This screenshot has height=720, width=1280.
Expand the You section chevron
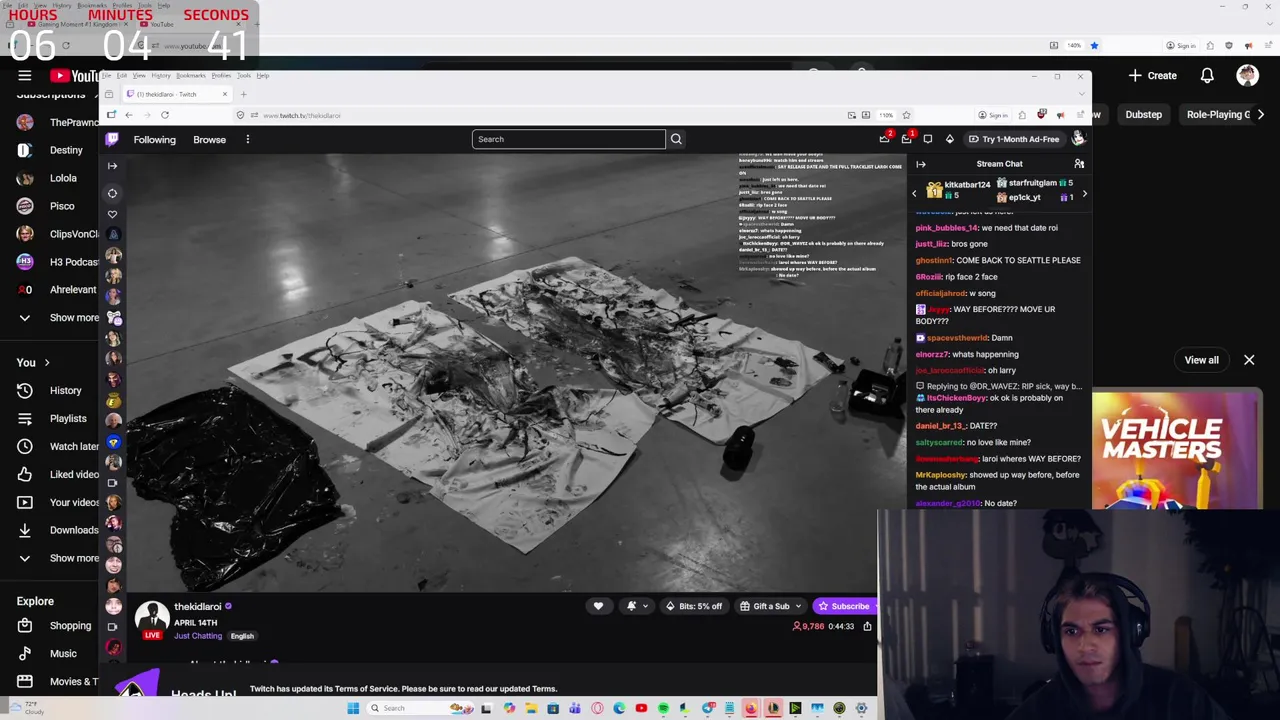46,362
